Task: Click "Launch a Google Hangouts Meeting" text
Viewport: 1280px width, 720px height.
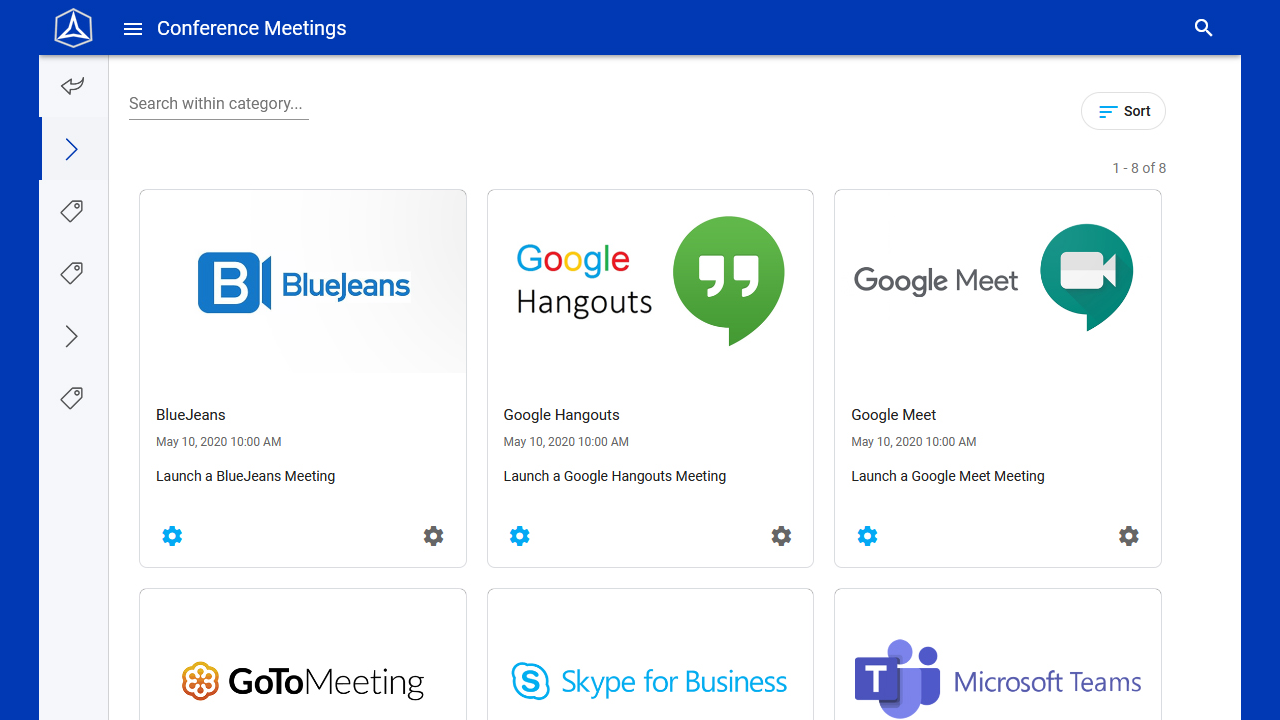Action: pyautogui.click(x=615, y=476)
